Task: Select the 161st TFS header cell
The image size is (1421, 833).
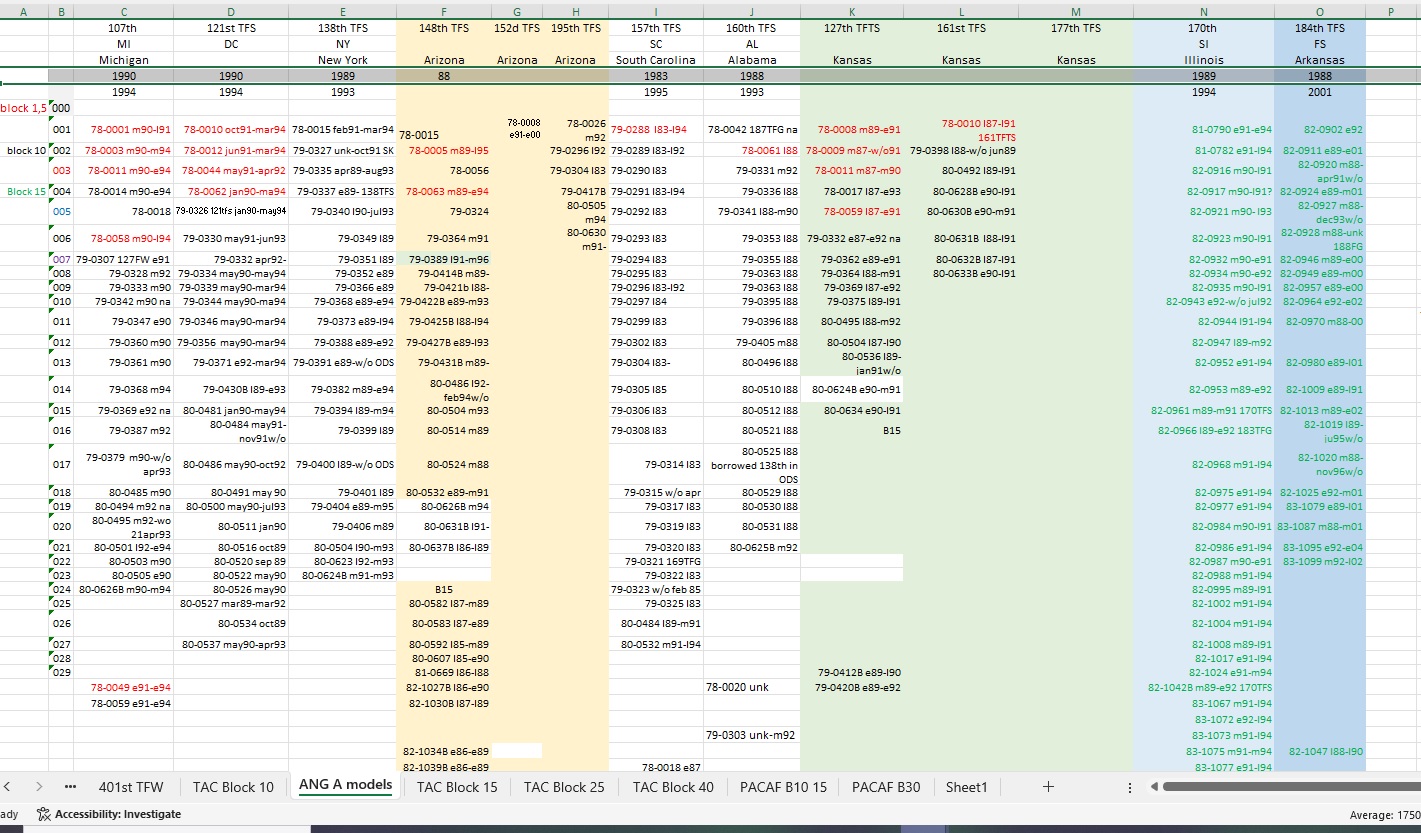Action: click(x=961, y=28)
